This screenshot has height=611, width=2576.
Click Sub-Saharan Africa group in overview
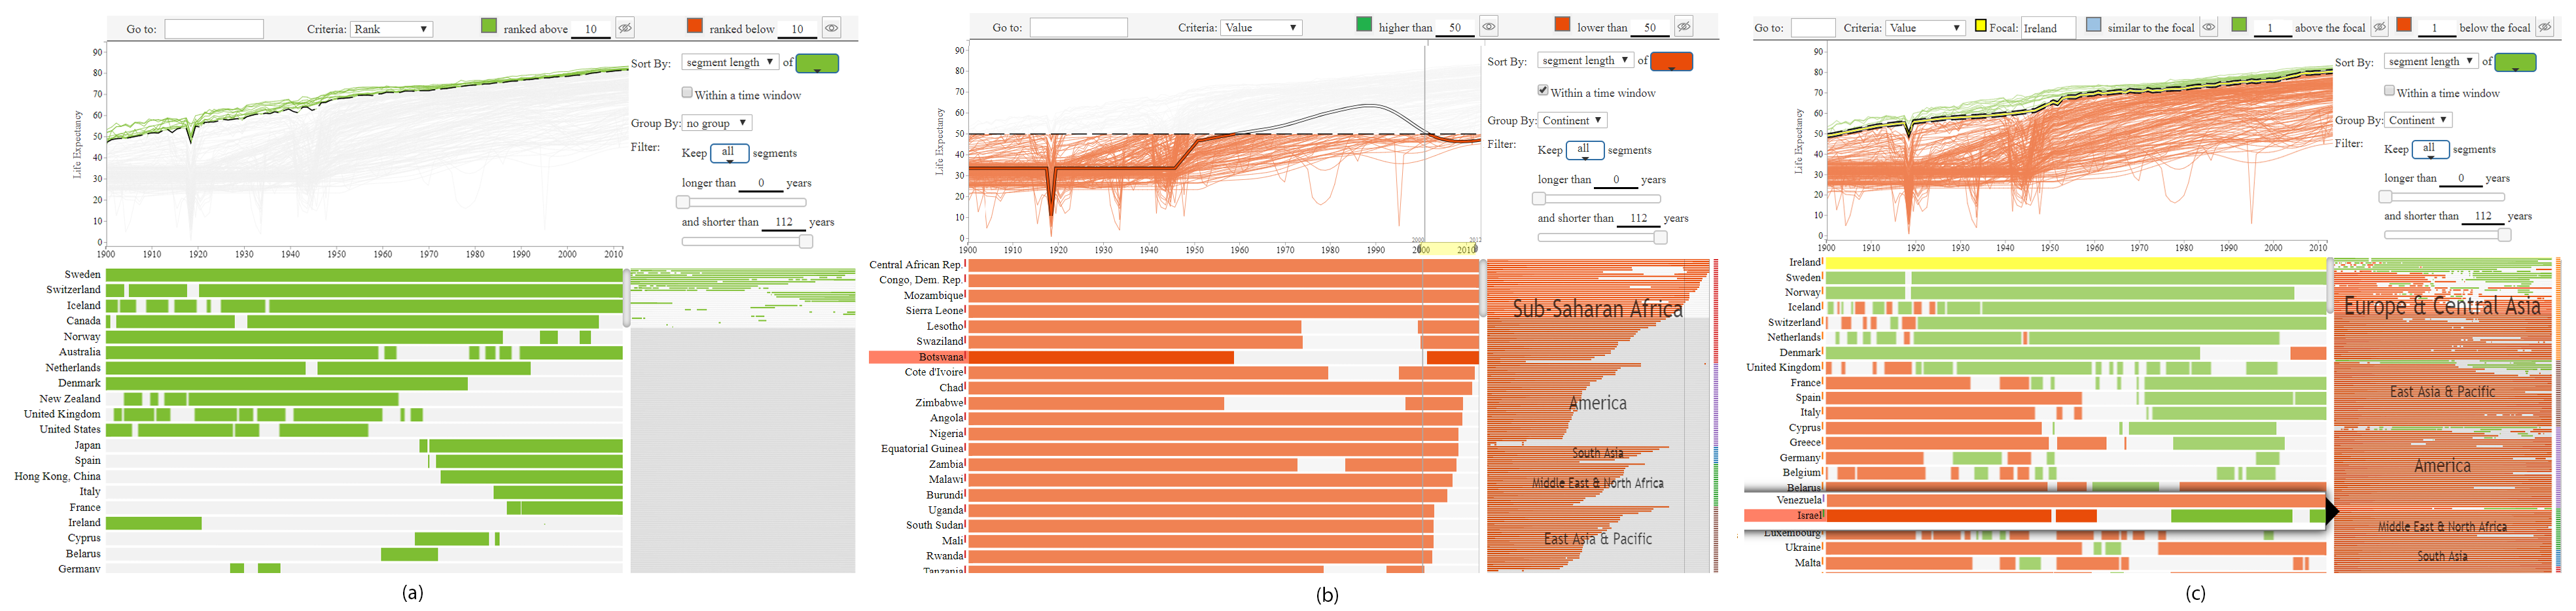click(1597, 309)
